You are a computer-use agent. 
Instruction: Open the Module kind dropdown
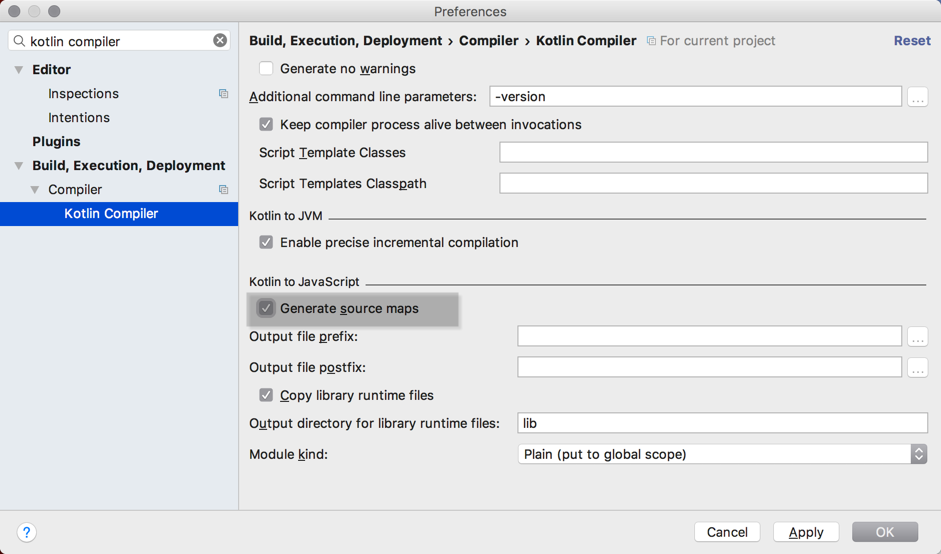(723, 454)
